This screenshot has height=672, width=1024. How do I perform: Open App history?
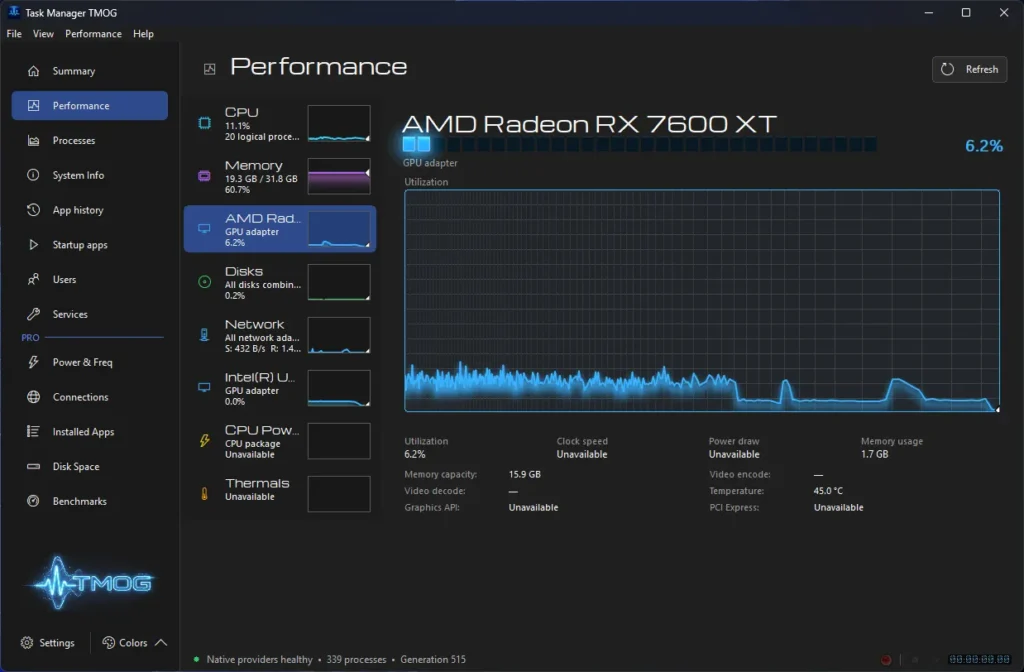click(x=89, y=210)
